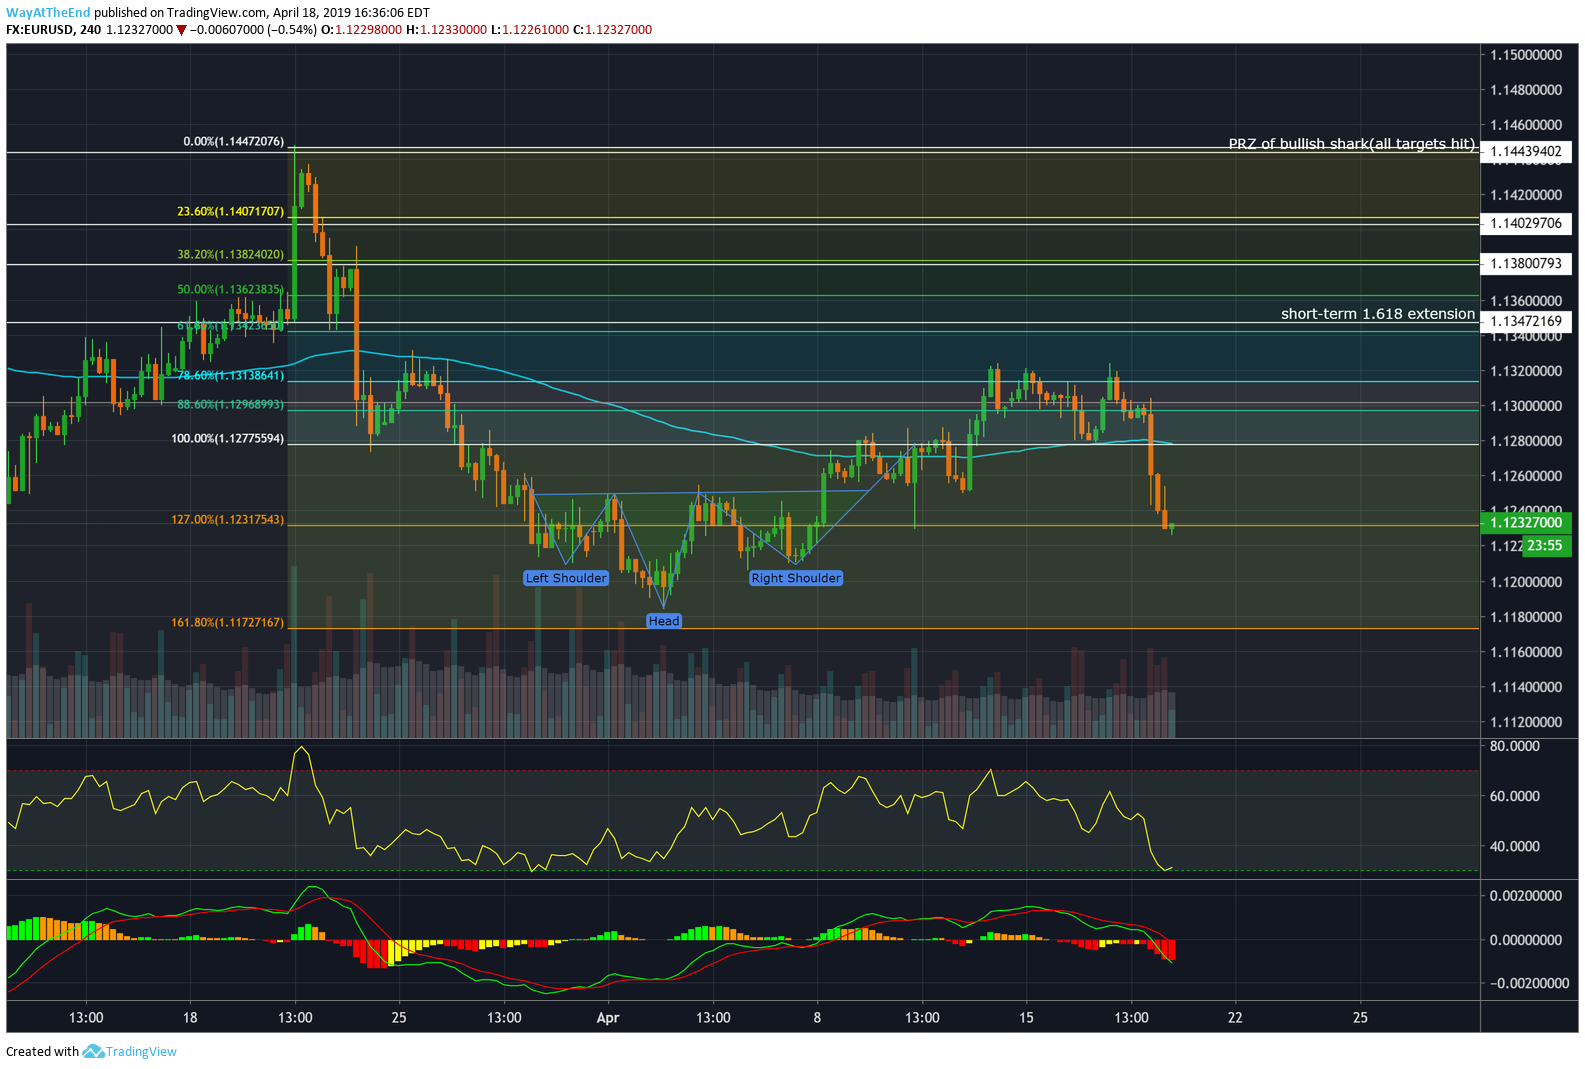Image resolution: width=1585 pixels, height=1069 pixels.
Task: Click the 23:55 countdown timer tag
Action: (x=1544, y=546)
